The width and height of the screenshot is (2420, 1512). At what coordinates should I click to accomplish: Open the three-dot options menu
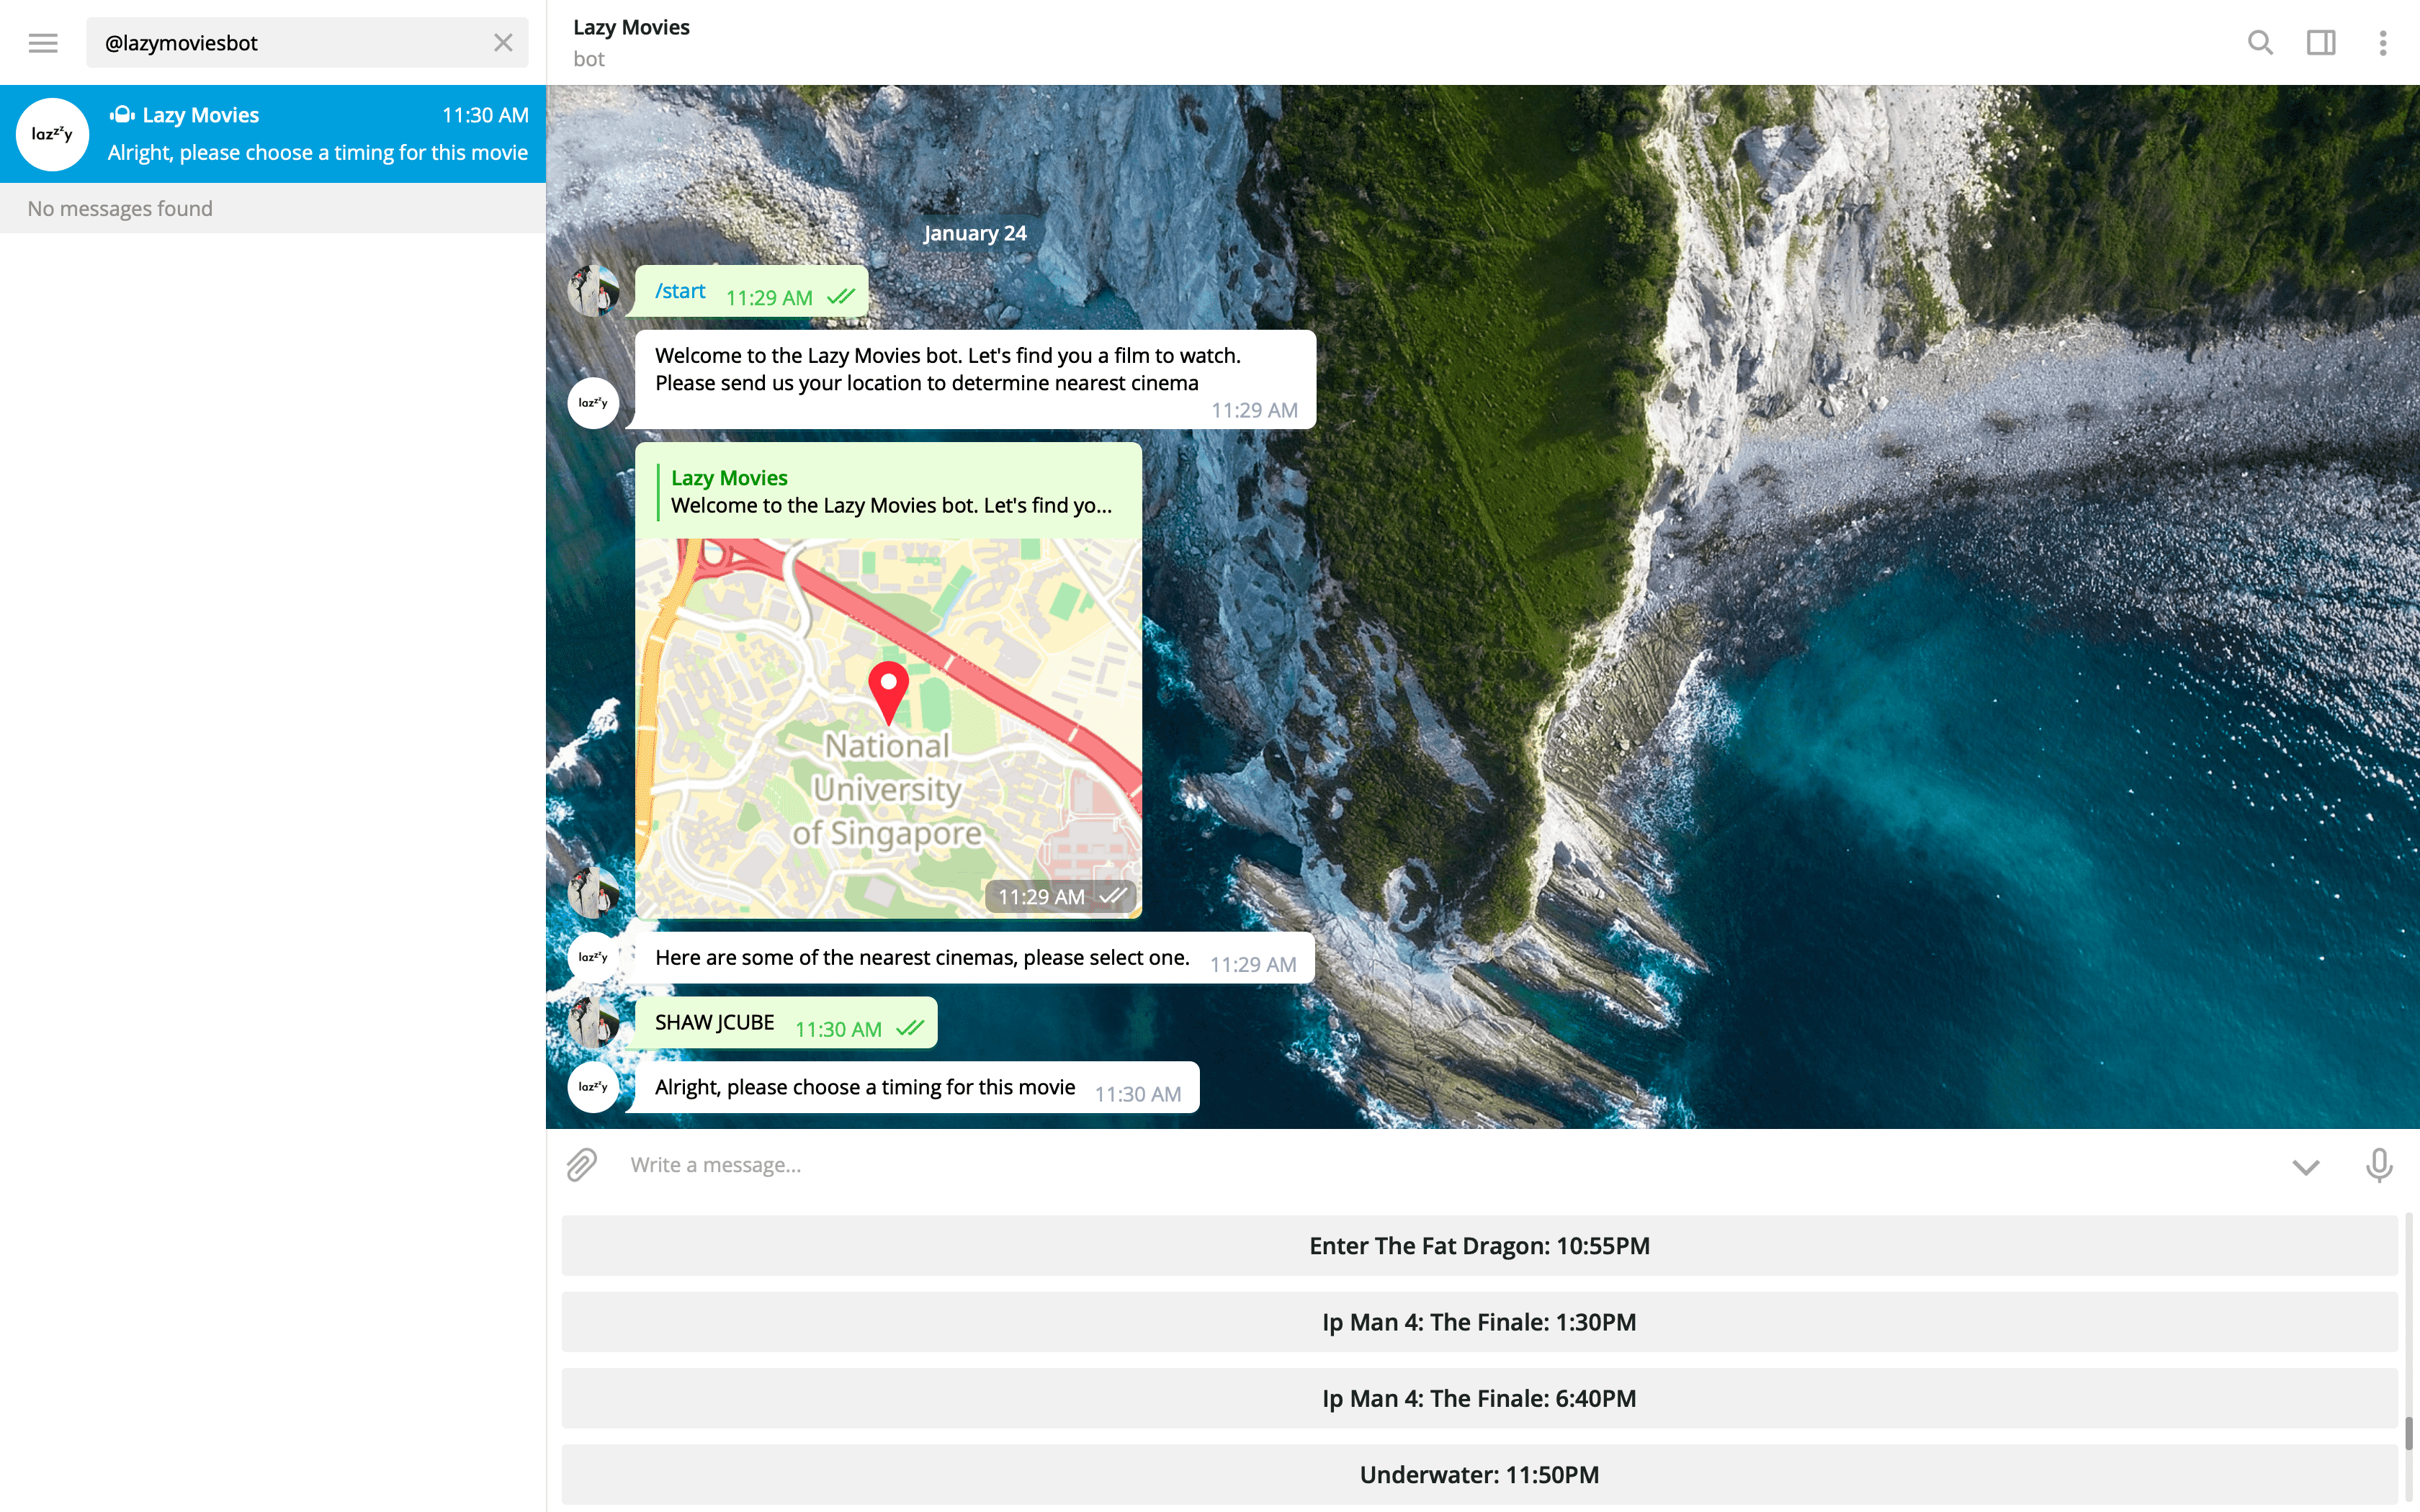click(x=2383, y=43)
